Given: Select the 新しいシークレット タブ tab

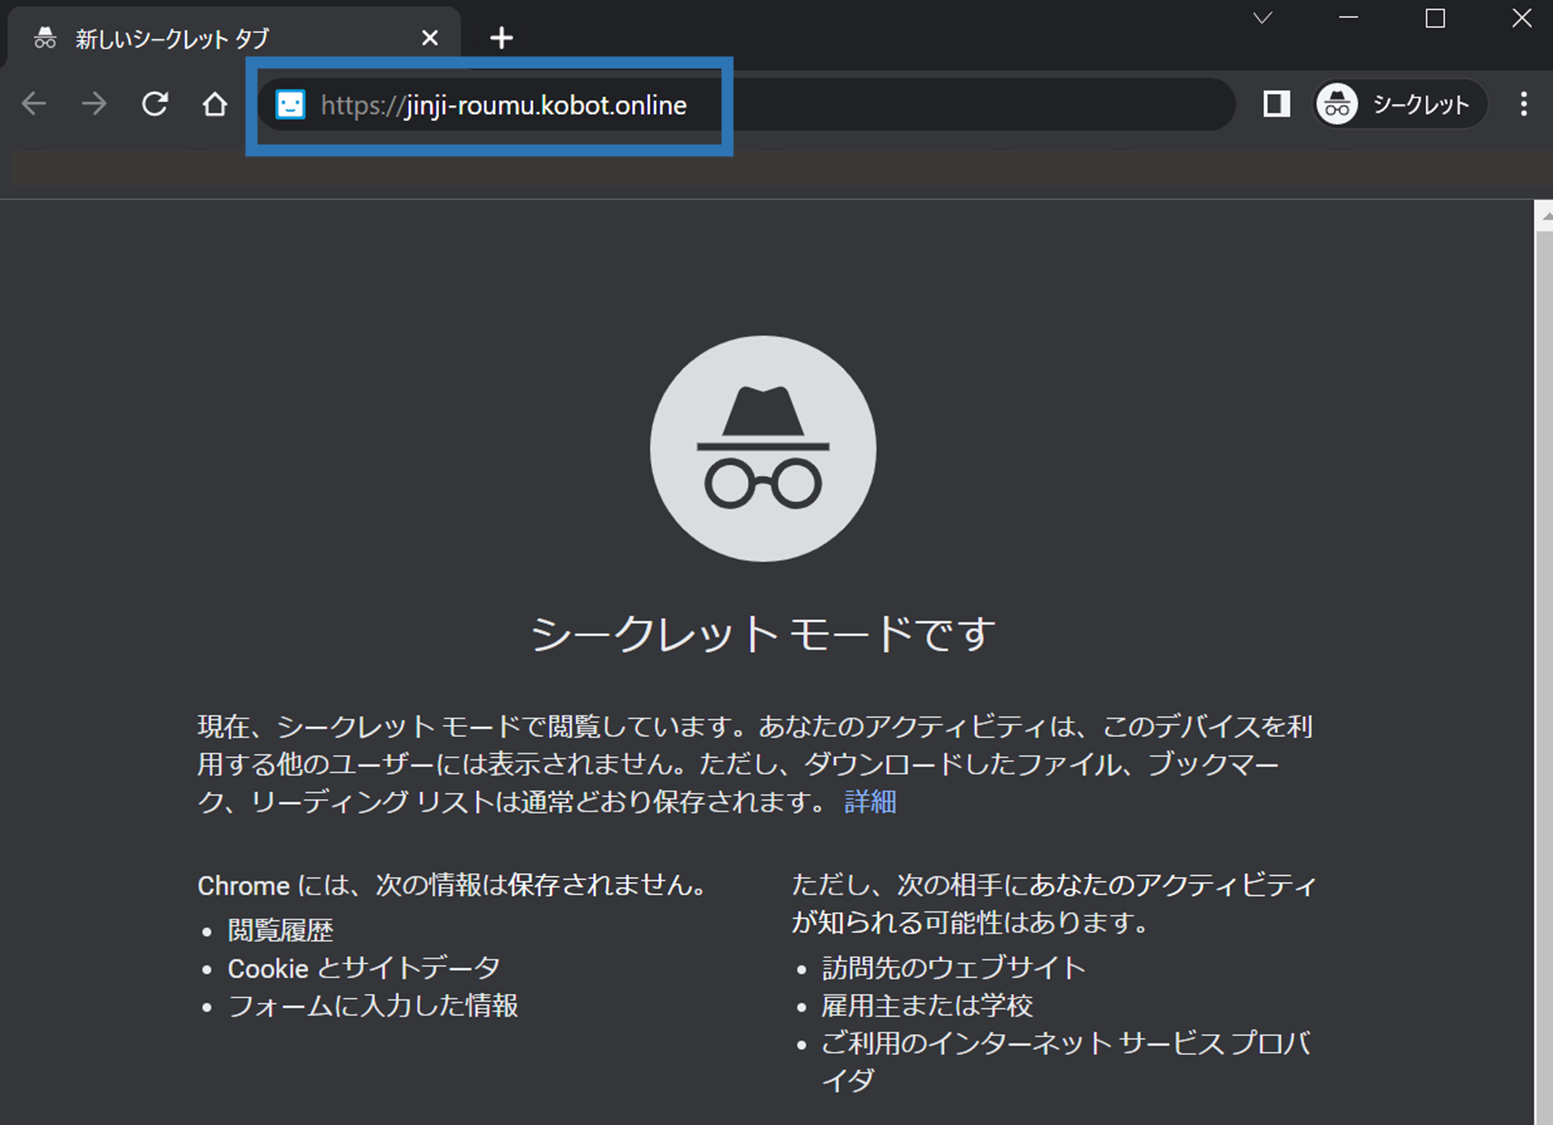Looking at the screenshot, I should [234, 39].
